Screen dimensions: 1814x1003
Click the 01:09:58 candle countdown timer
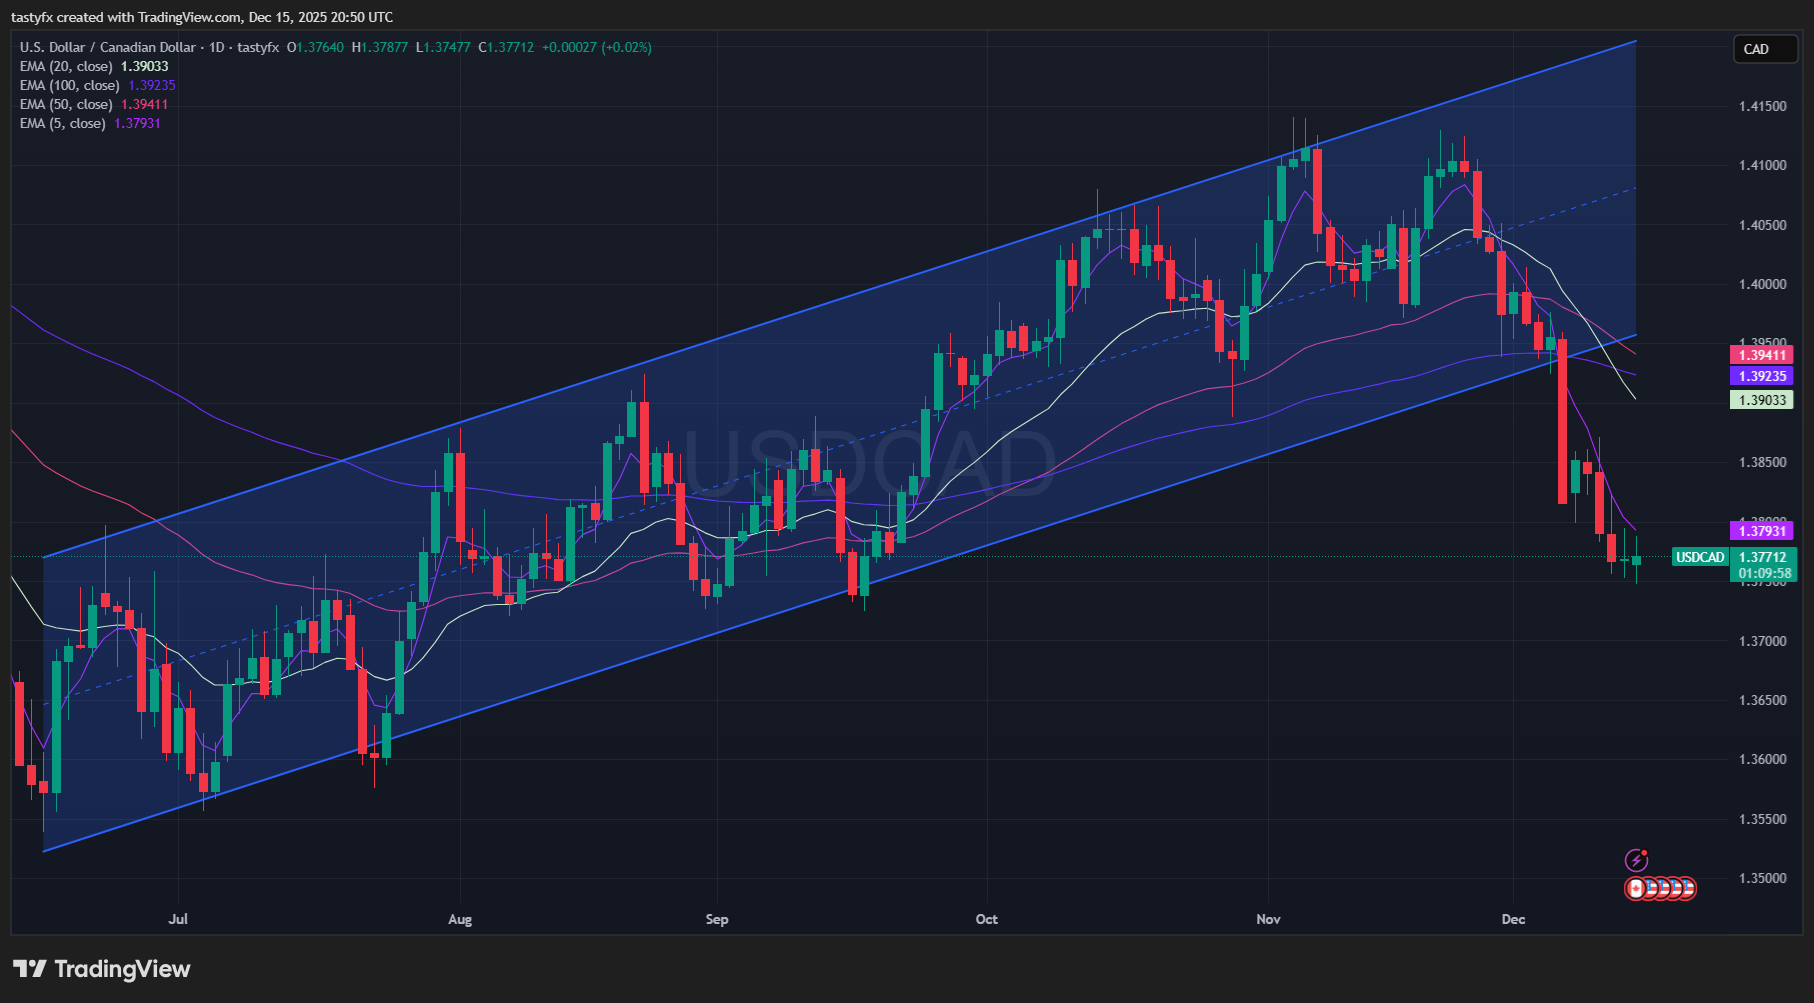pos(1762,572)
